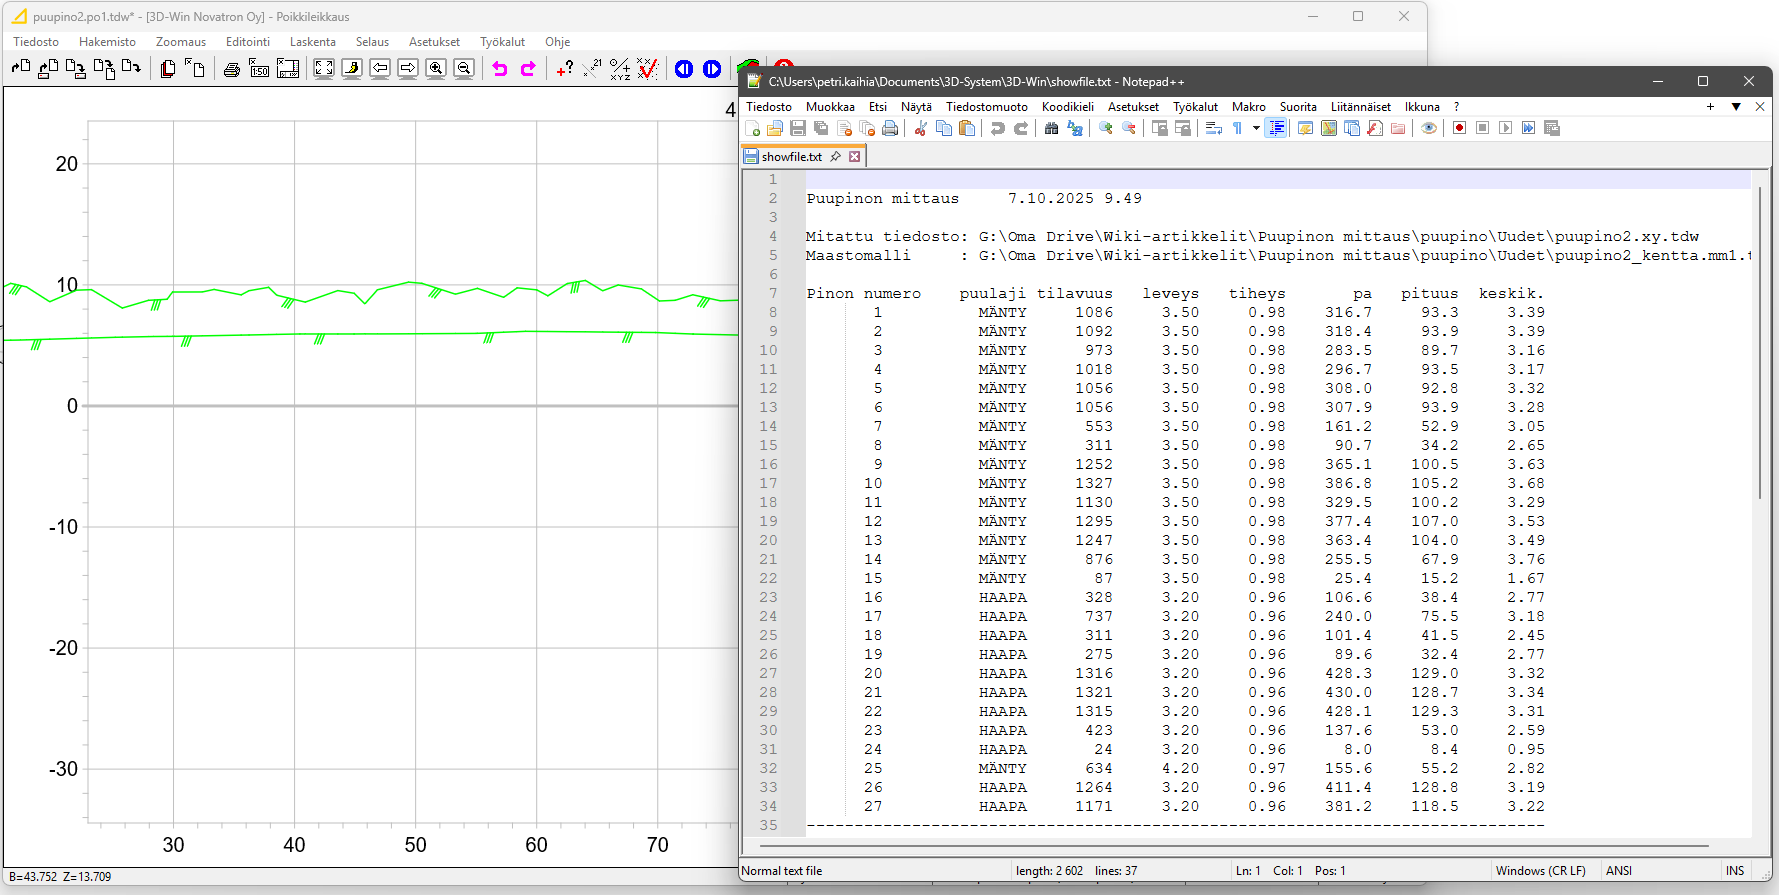Toggle the eye monitoring icon in Notepad++
The width and height of the screenshot is (1779, 895).
pyautogui.click(x=1429, y=128)
